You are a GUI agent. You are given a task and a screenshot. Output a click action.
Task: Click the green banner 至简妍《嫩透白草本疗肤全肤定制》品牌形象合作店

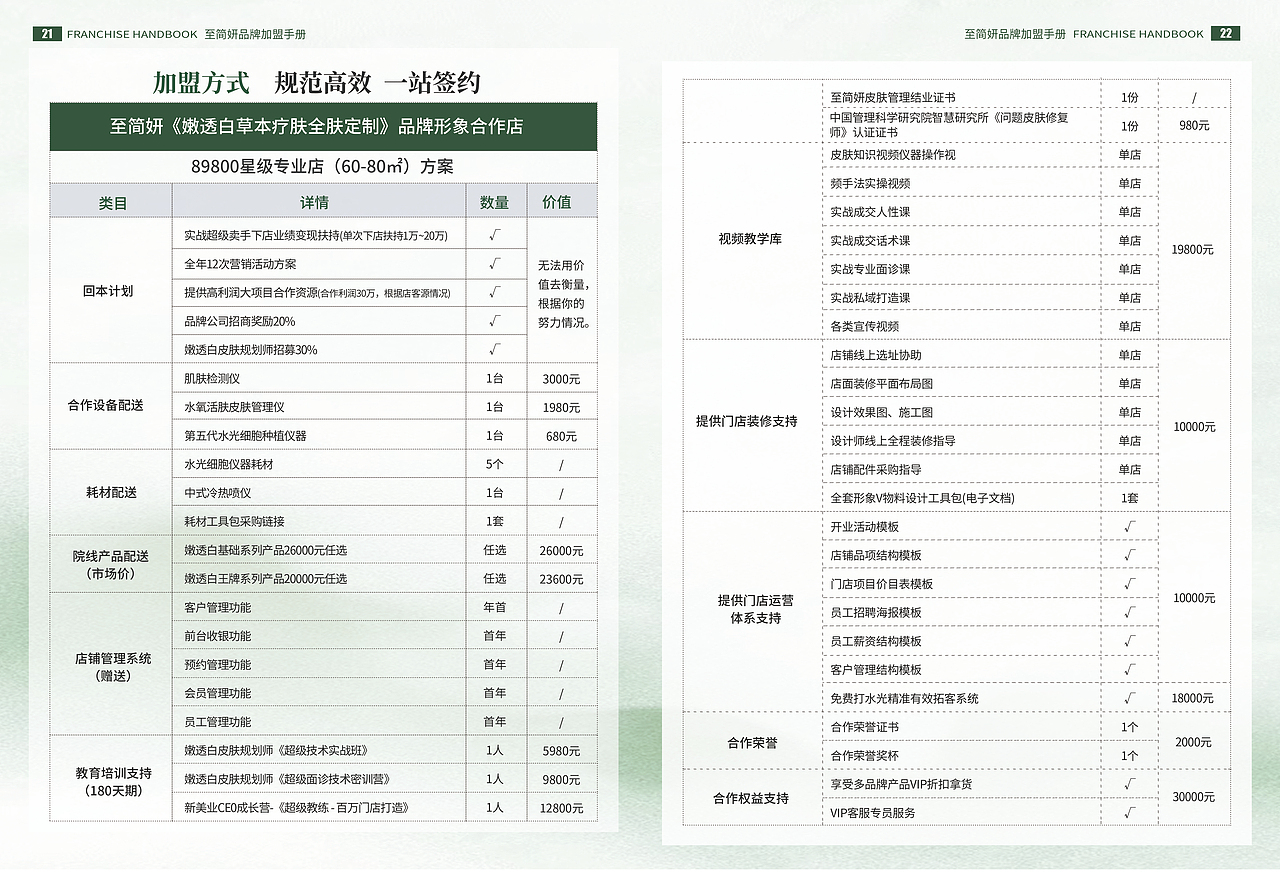(x=323, y=127)
